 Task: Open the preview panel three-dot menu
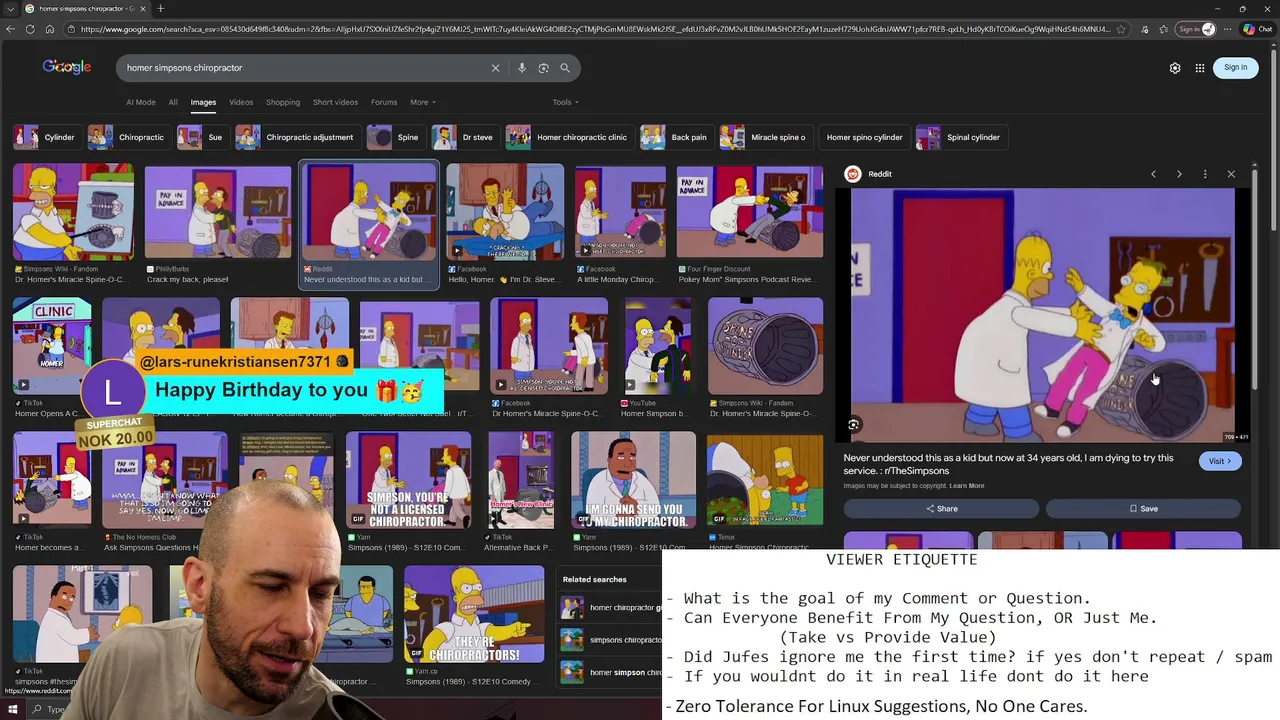click(x=1205, y=174)
